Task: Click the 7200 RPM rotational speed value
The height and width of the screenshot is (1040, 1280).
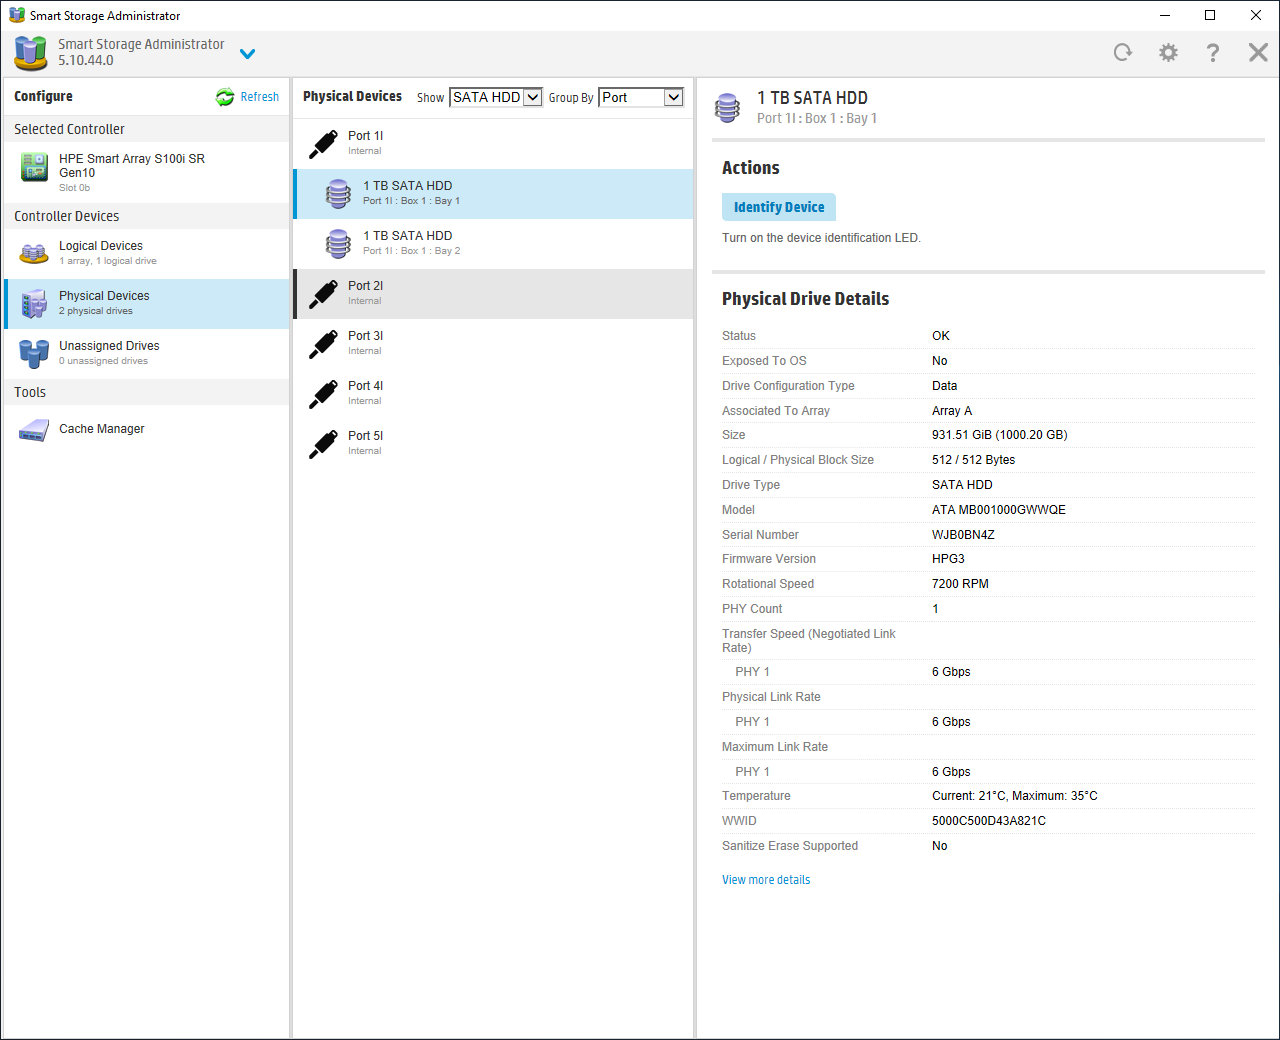Action: click(x=960, y=584)
